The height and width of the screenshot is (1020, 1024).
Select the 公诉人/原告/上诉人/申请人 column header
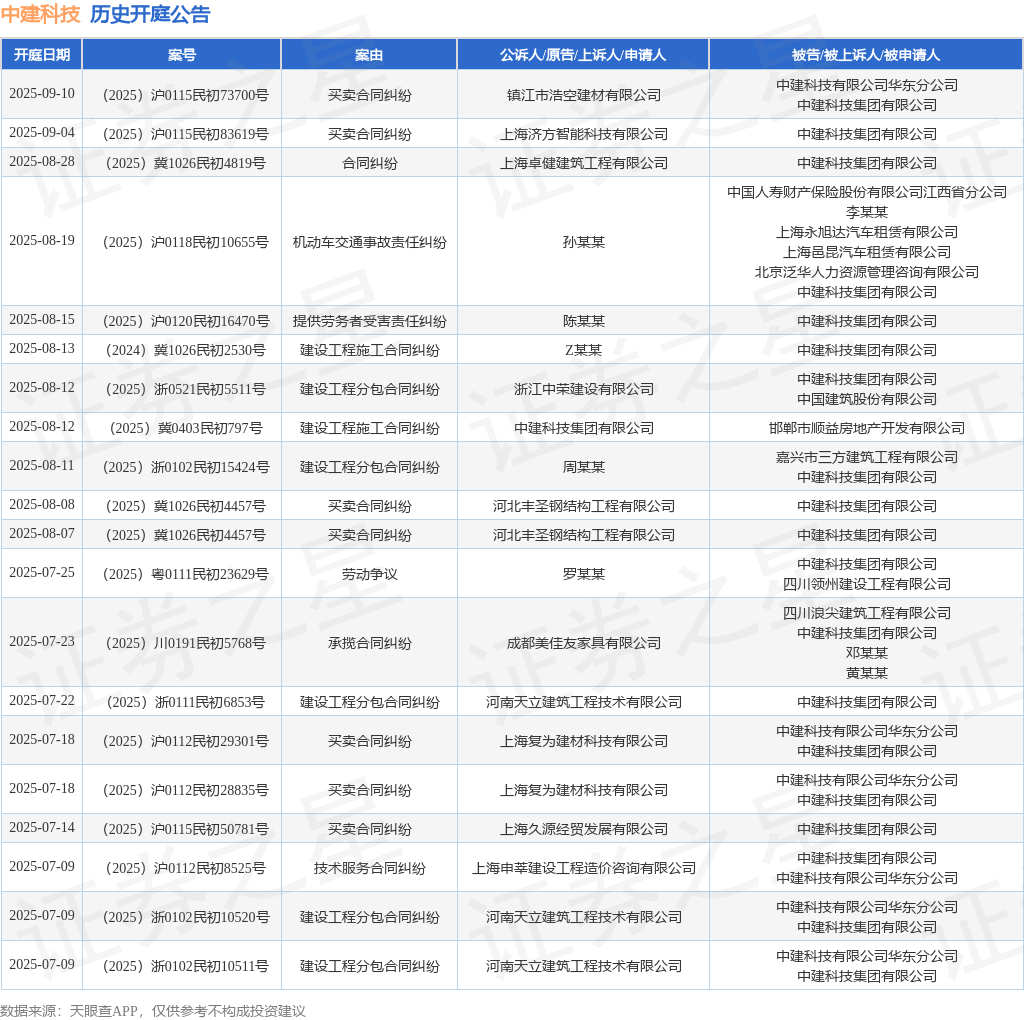(x=583, y=55)
